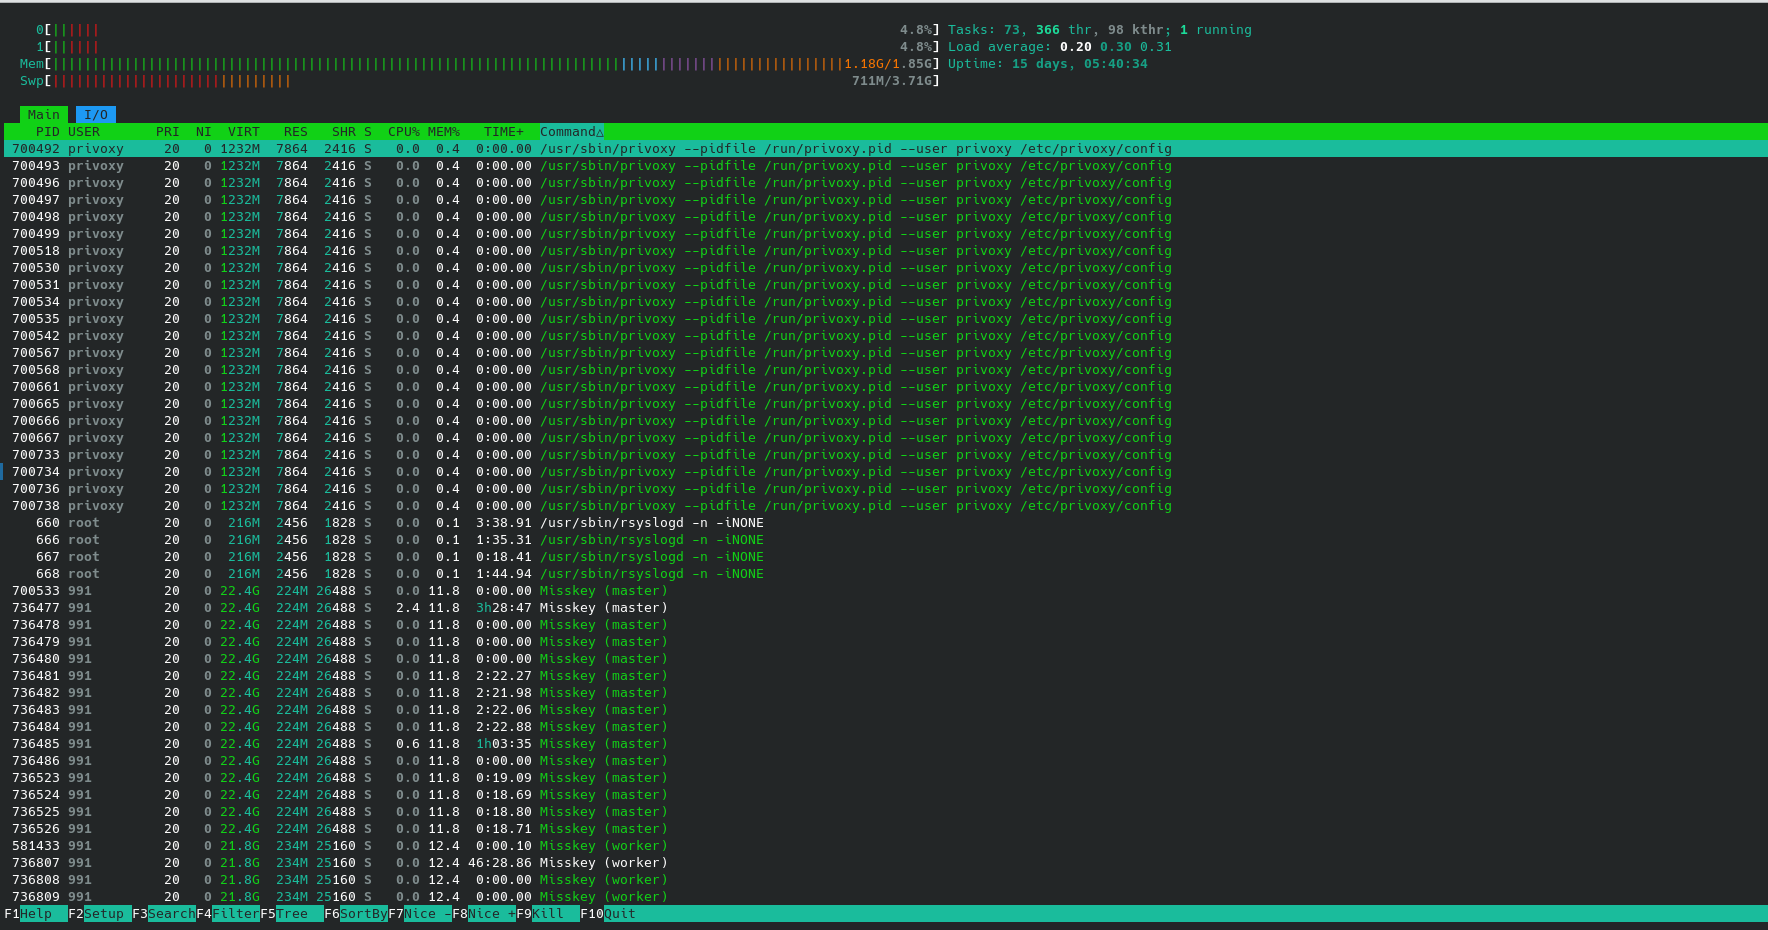
Task: Decrease priority with F7 Nice -
Action: click(426, 914)
